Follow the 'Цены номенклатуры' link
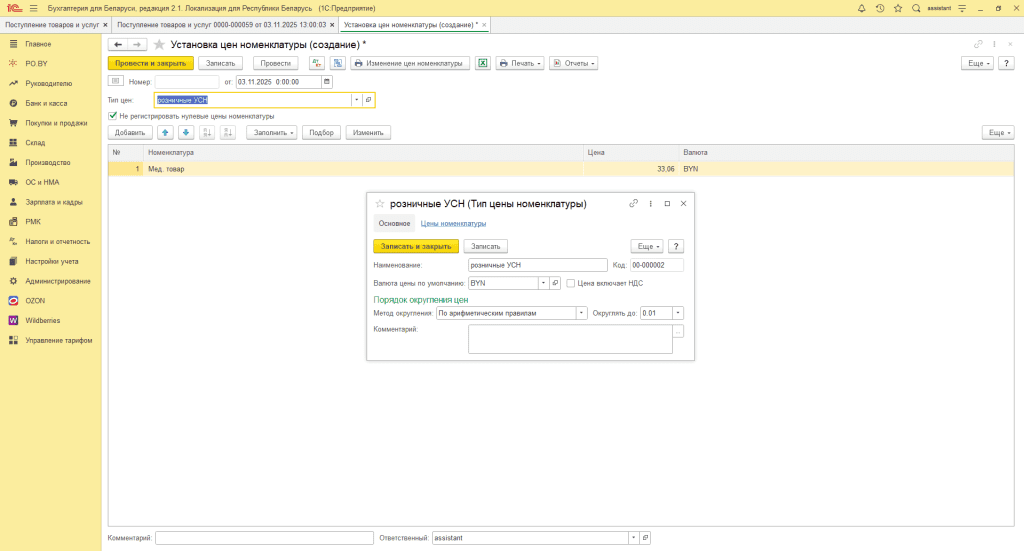Screen dimensions: 1024x551 coord(453,223)
